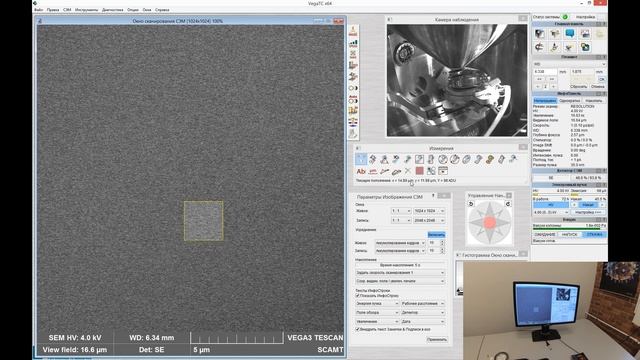
Task: Open the Опции menu
Action: coord(133,10)
